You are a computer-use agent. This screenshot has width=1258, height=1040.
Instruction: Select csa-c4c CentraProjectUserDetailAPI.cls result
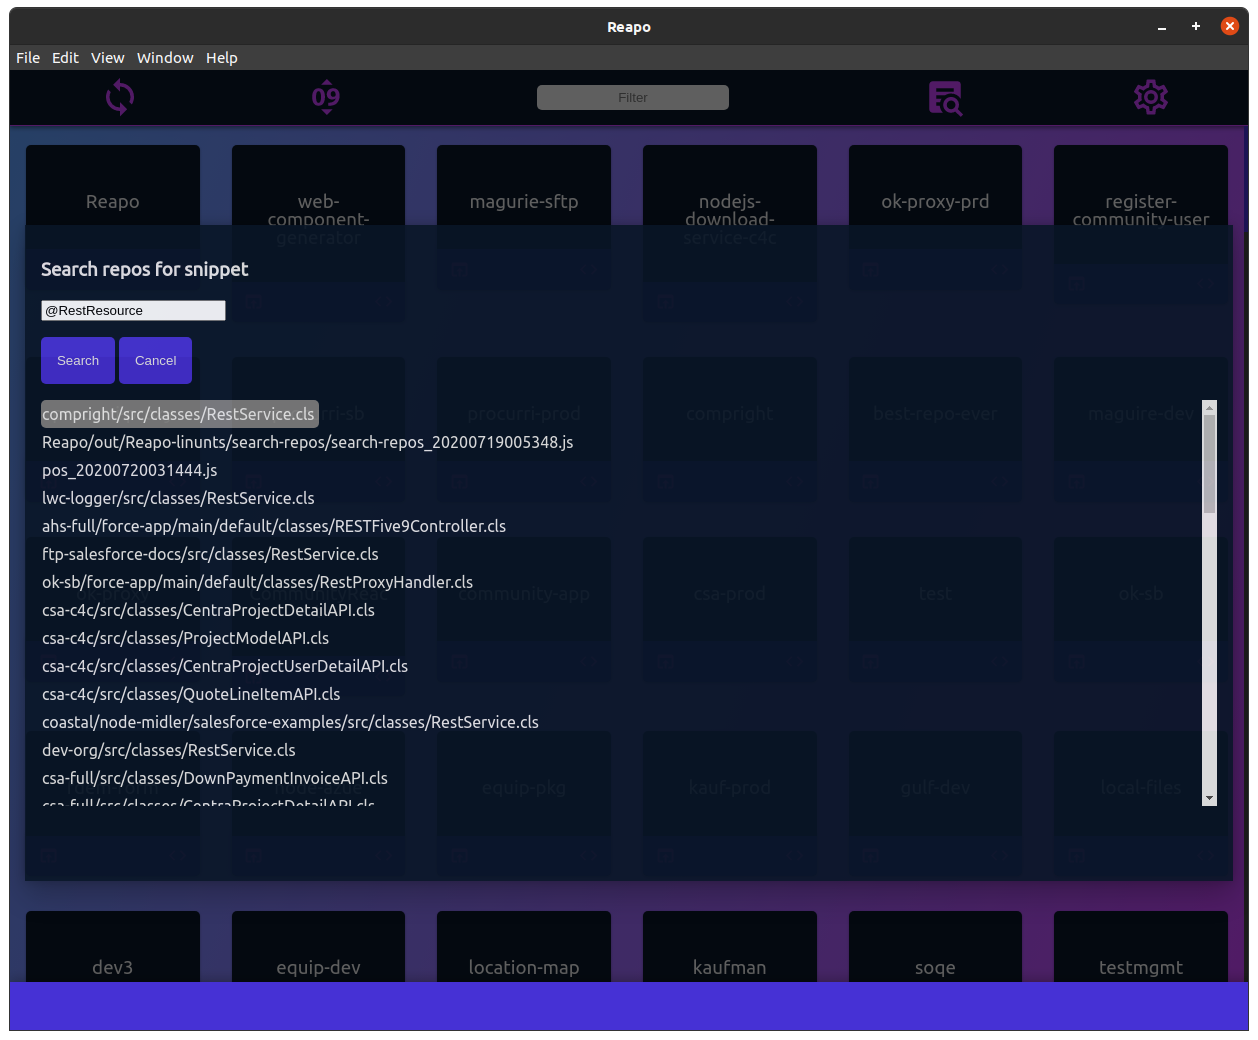tap(225, 666)
